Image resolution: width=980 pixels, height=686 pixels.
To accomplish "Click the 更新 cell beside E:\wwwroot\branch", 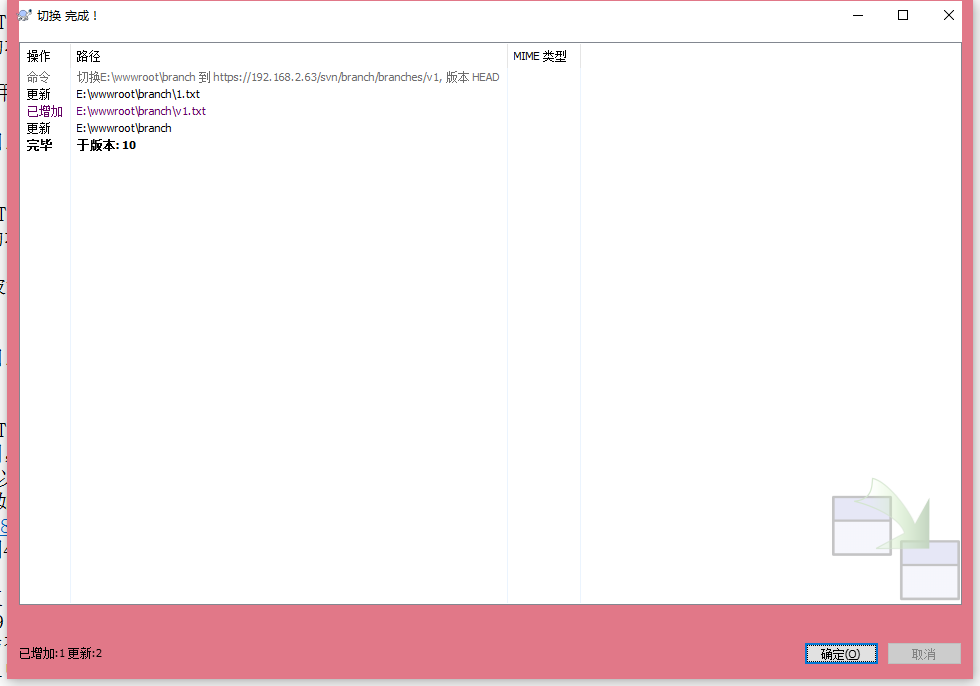I will (x=38, y=128).
